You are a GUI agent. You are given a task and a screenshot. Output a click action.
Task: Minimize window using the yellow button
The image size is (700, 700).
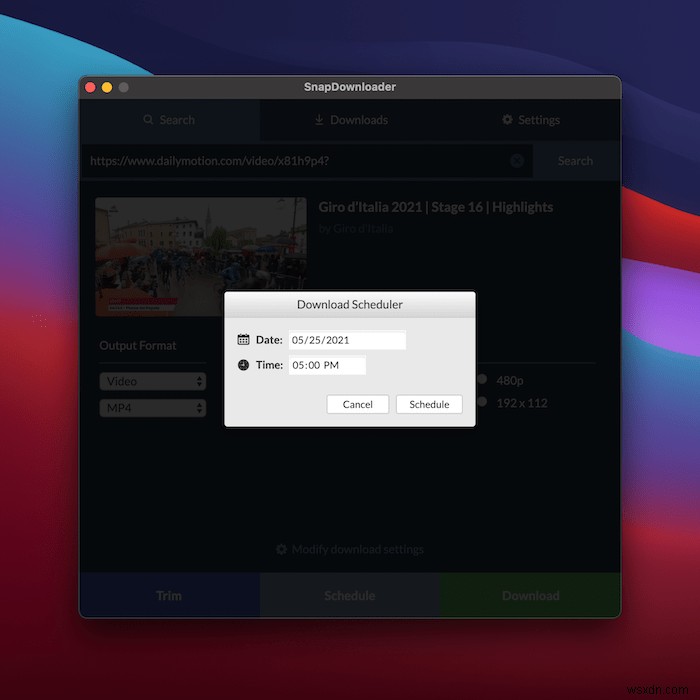(107, 87)
